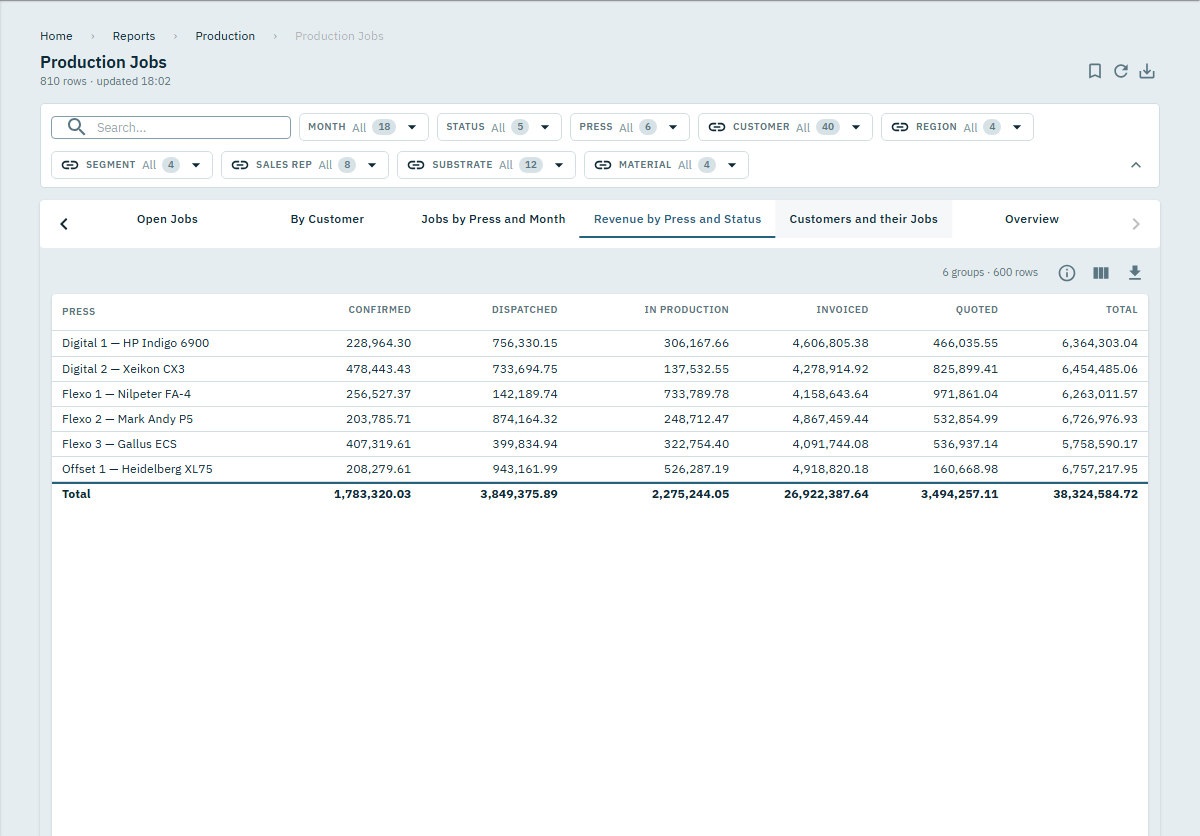Select row Digital 2 — Xeikon CX3
Viewport: 1200px width, 836px height.
(600, 369)
